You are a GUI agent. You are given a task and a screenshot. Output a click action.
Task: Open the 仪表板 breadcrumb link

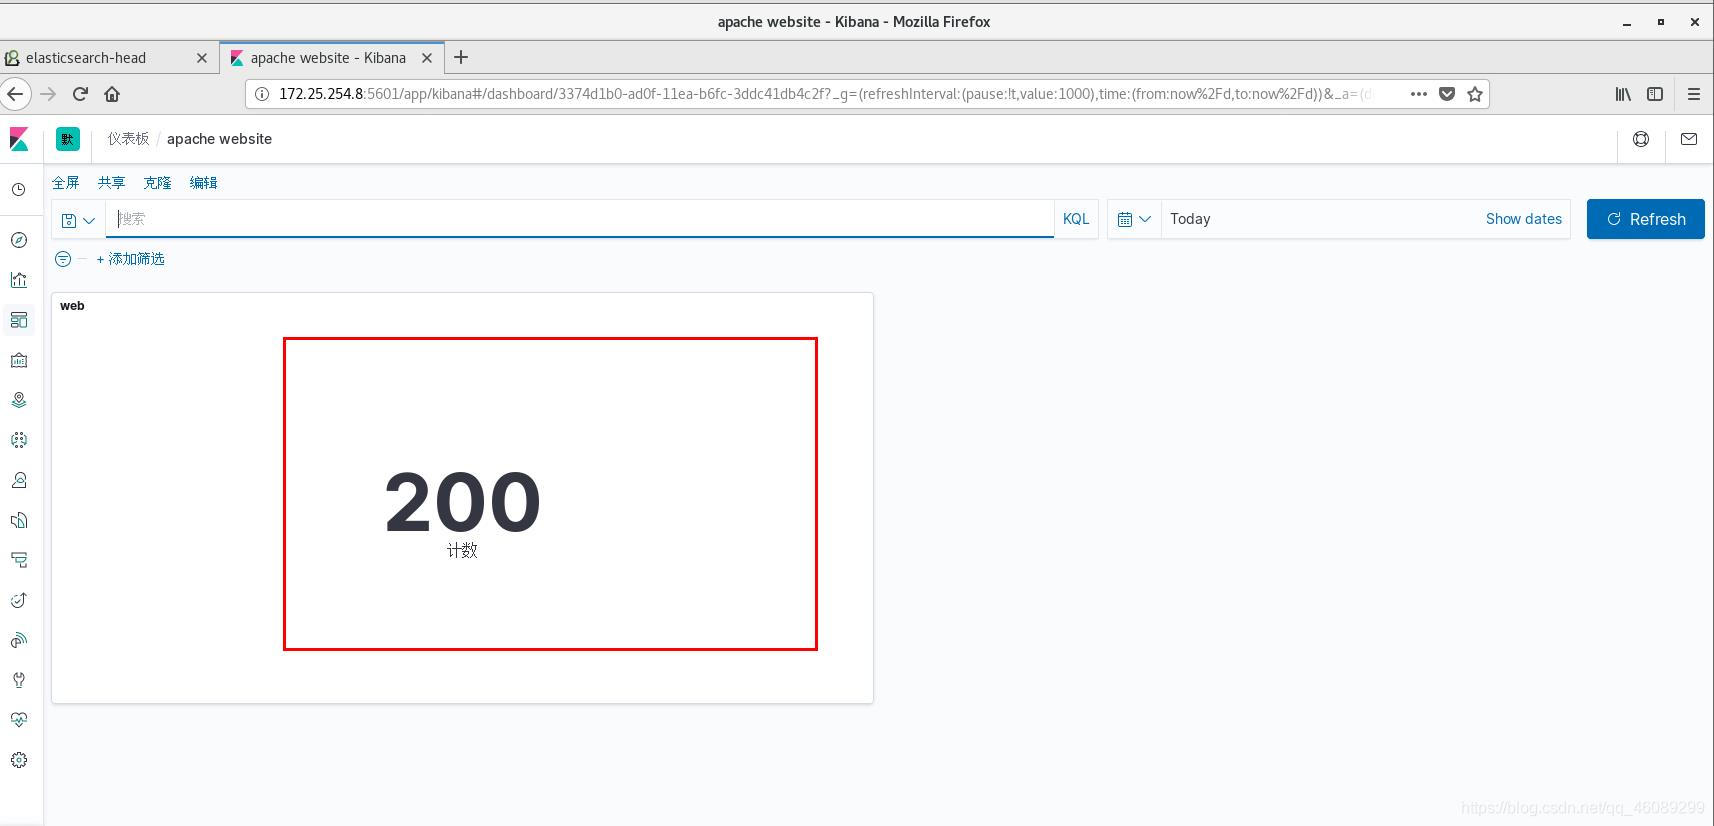pos(128,139)
